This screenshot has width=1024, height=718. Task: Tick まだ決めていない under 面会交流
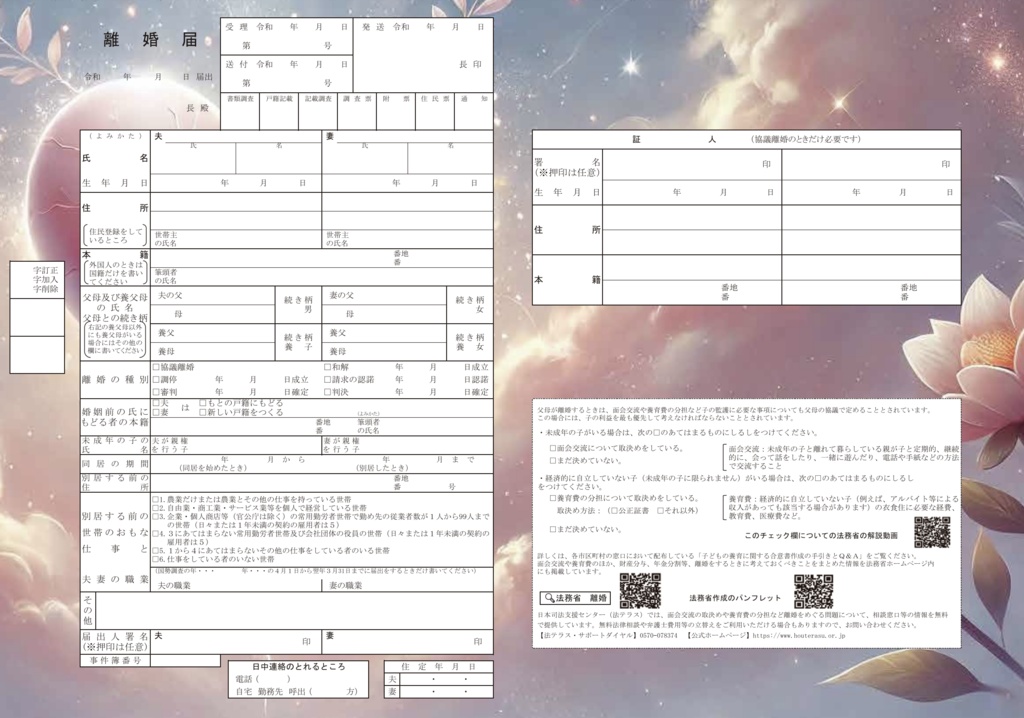553,461
